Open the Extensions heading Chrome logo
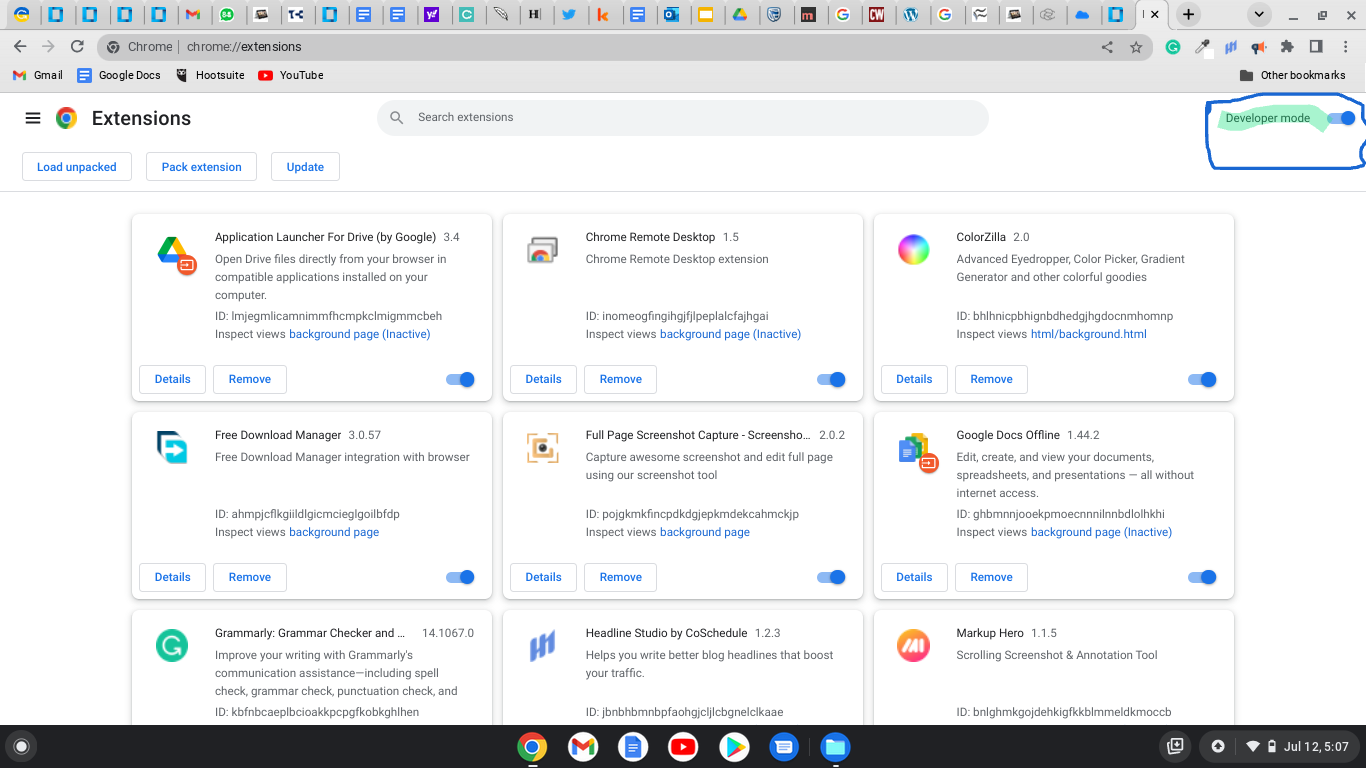This screenshot has width=1366, height=768. click(x=67, y=118)
